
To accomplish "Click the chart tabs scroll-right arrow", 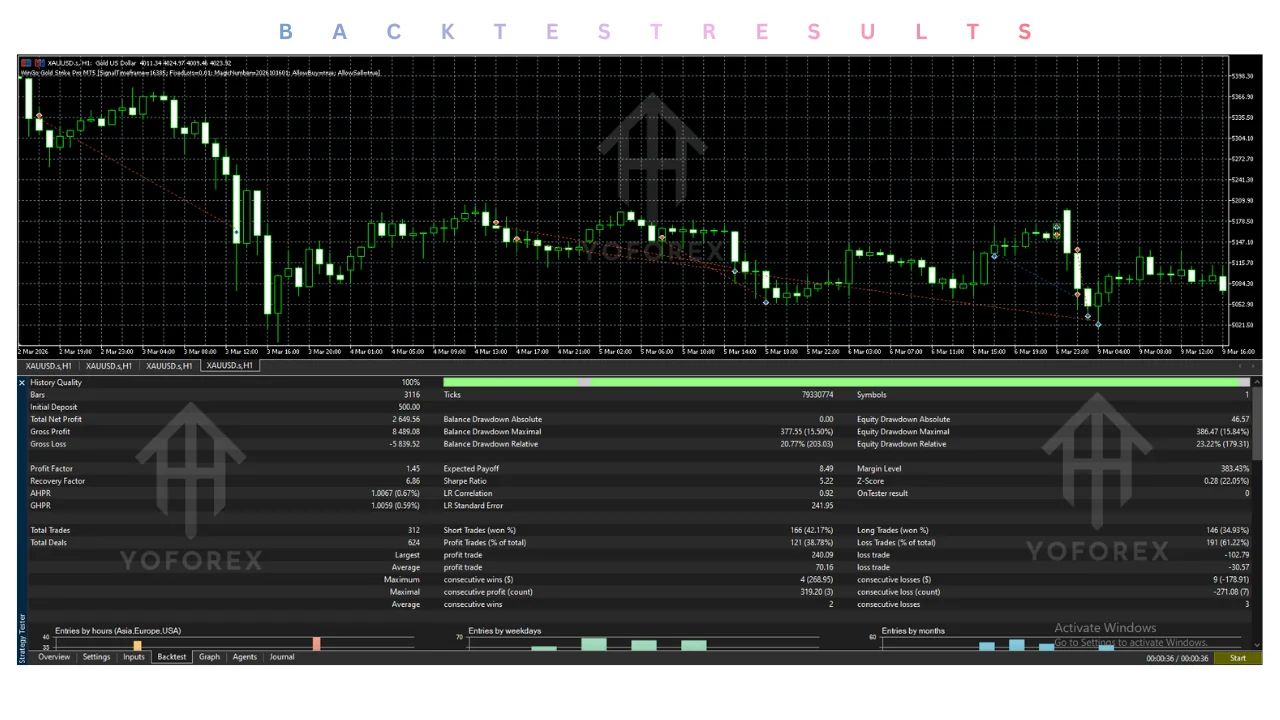I will click(1254, 366).
